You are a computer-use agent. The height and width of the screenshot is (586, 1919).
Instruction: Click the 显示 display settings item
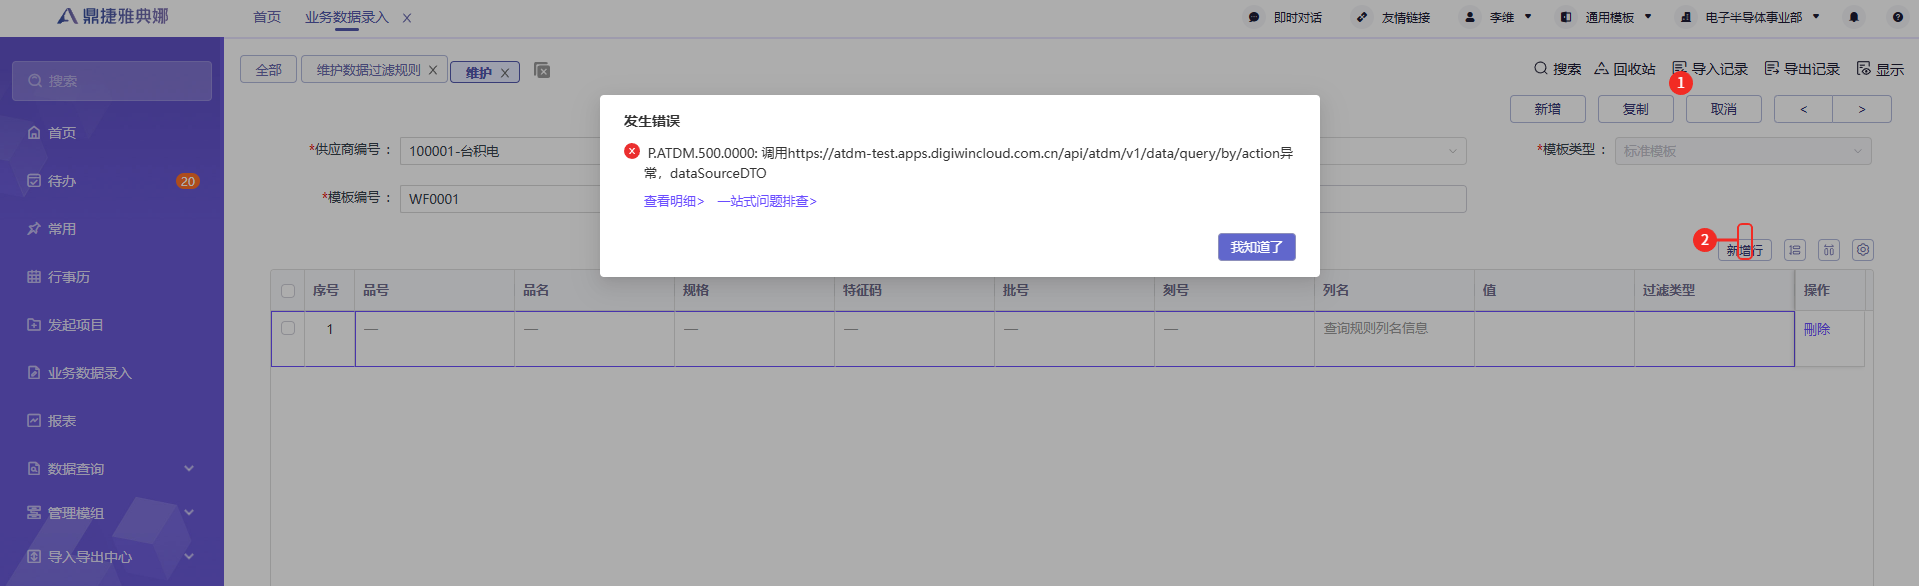[1880, 69]
